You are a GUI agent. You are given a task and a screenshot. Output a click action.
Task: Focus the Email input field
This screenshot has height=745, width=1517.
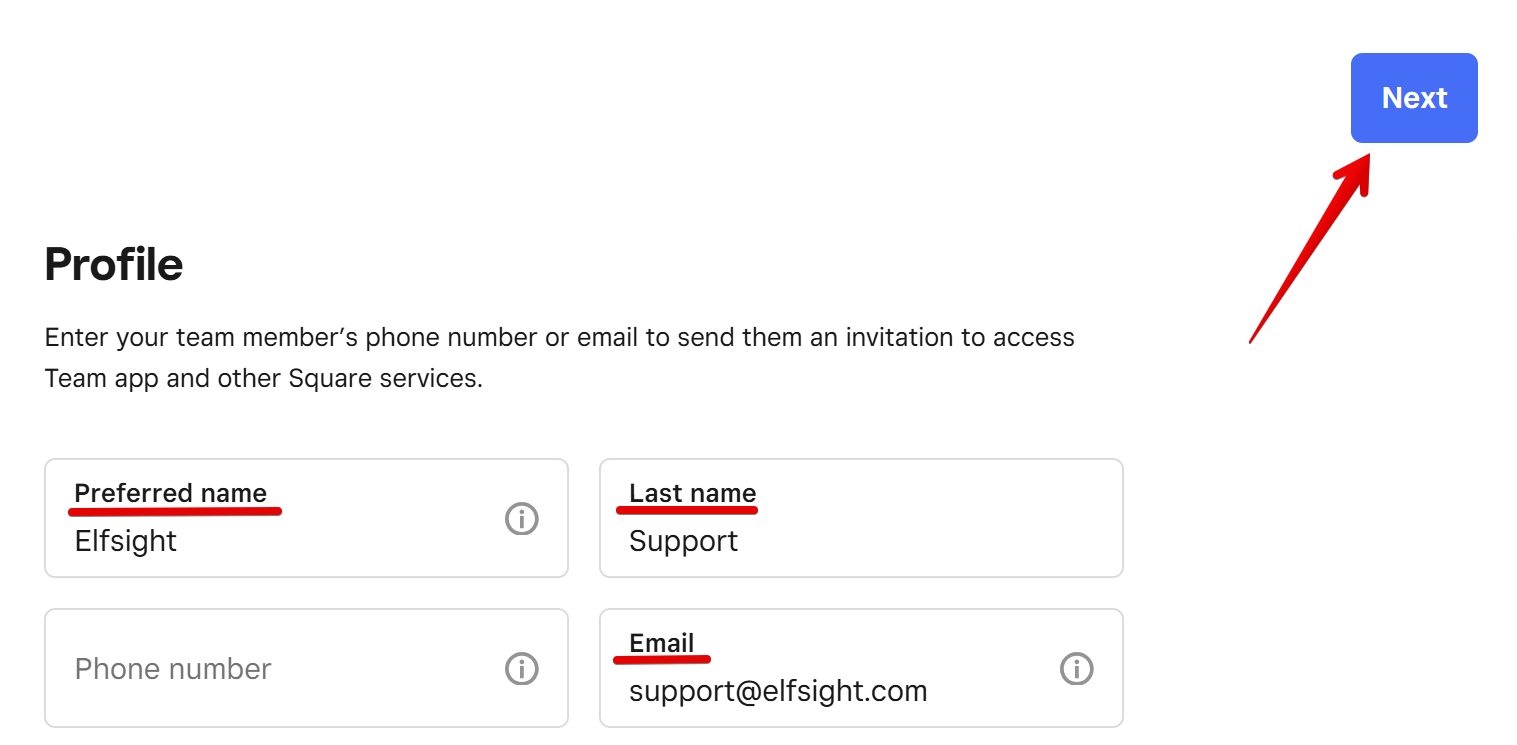(x=861, y=668)
